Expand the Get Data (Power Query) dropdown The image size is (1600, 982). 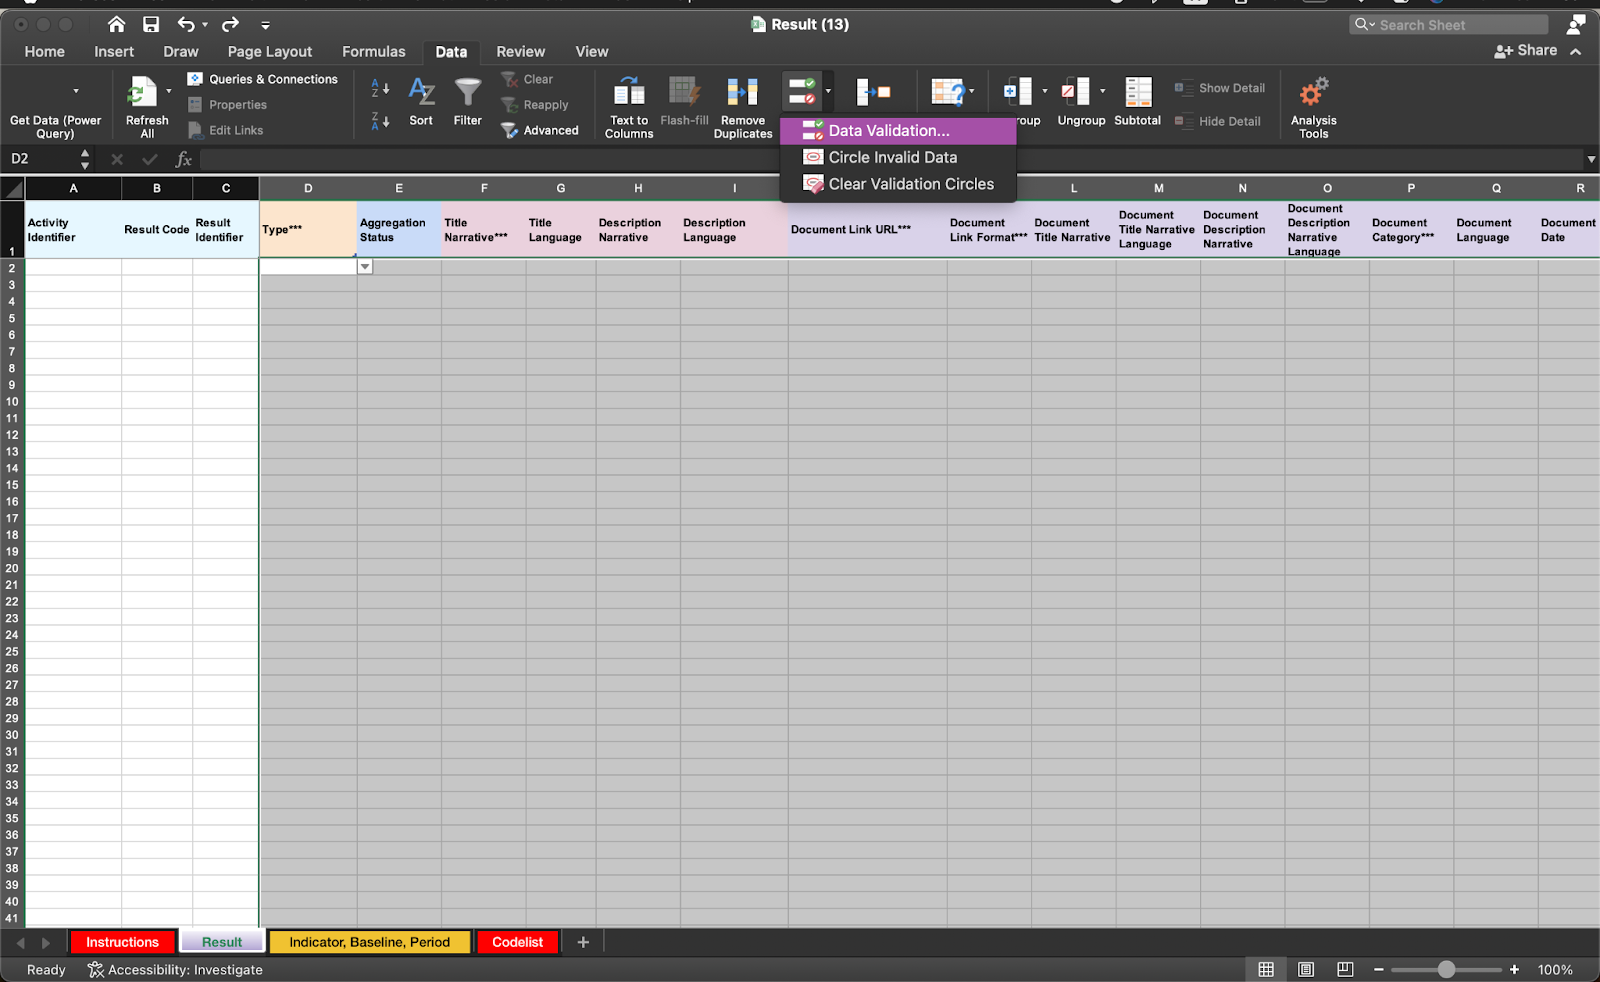[x=75, y=90]
